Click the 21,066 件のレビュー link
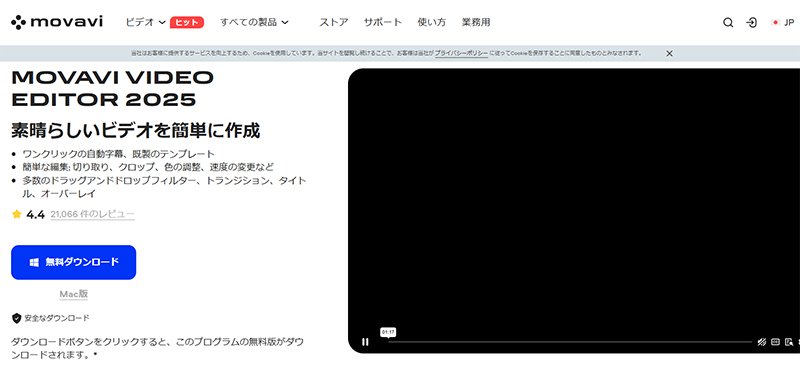800x378 pixels. pos(92,214)
